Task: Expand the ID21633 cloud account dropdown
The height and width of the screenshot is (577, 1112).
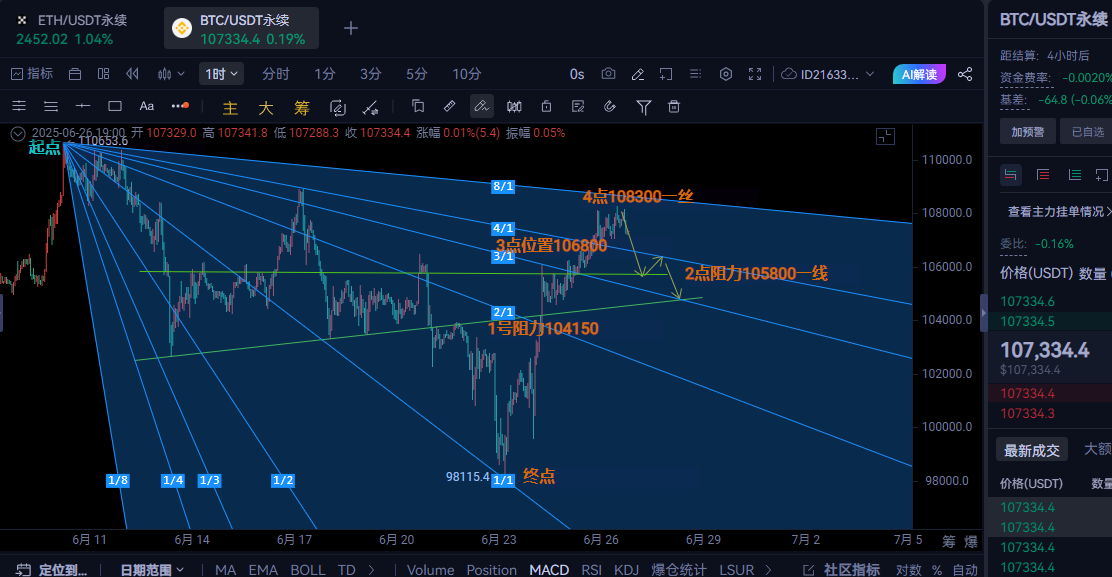Action: (x=829, y=74)
